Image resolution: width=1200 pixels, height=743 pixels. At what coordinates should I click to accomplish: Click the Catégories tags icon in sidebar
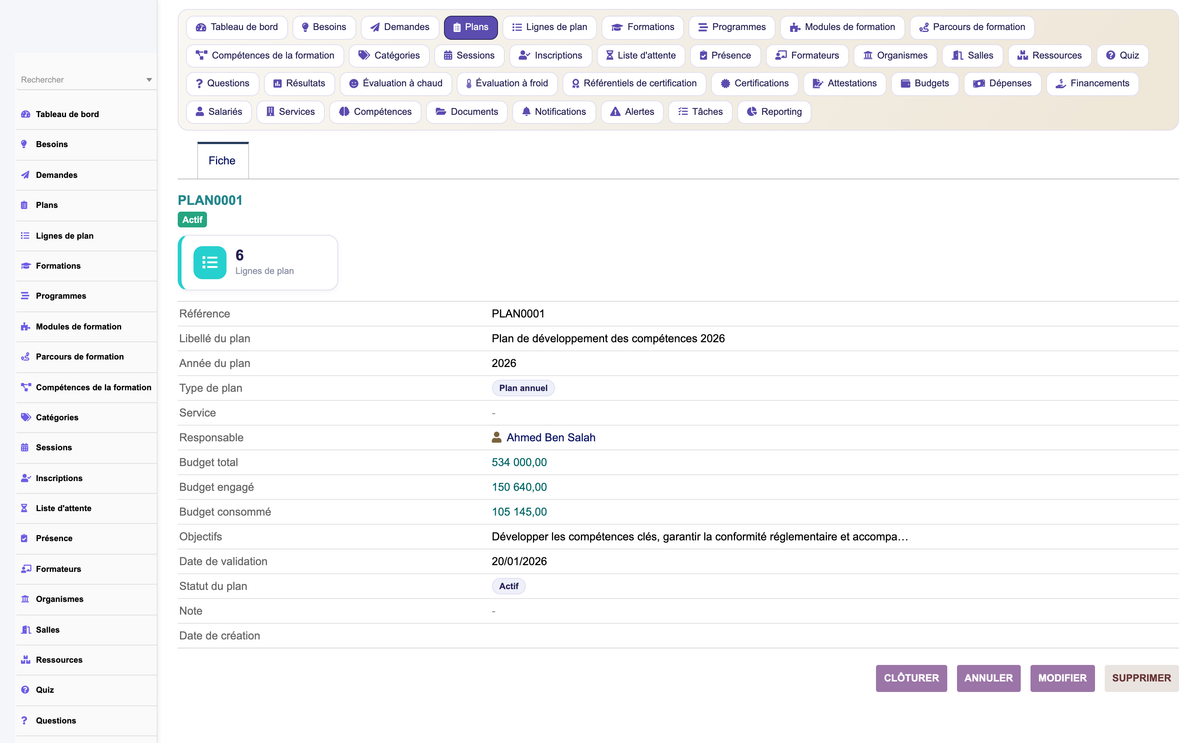tap(25, 417)
